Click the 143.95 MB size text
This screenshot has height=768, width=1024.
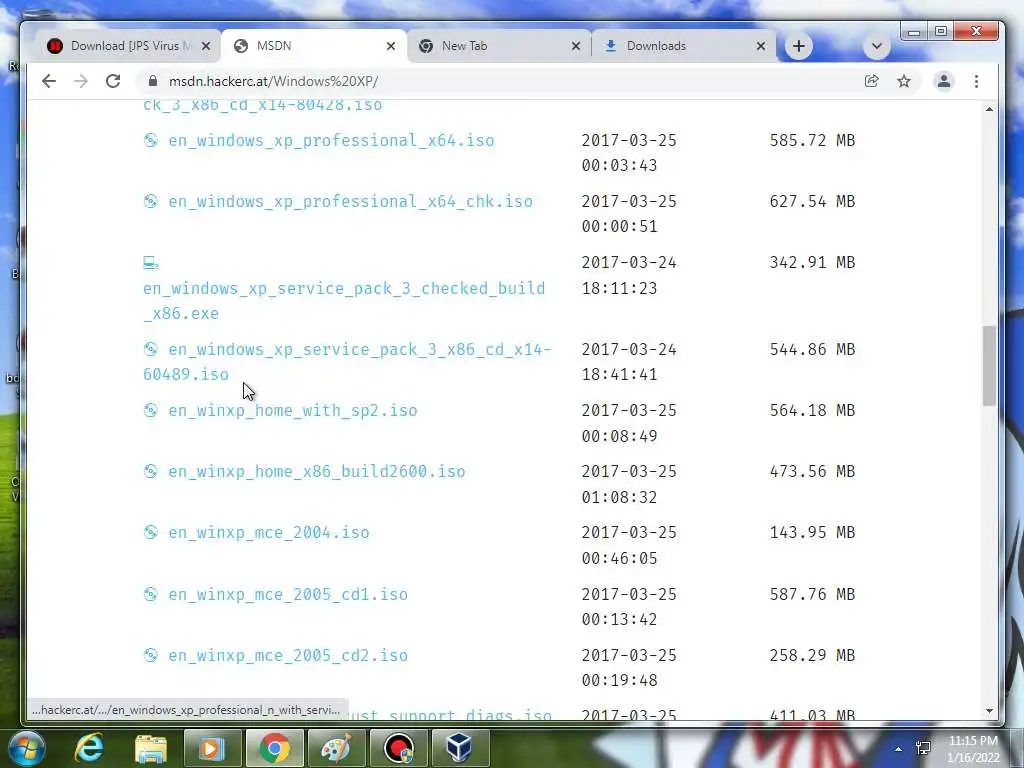[812, 532]
